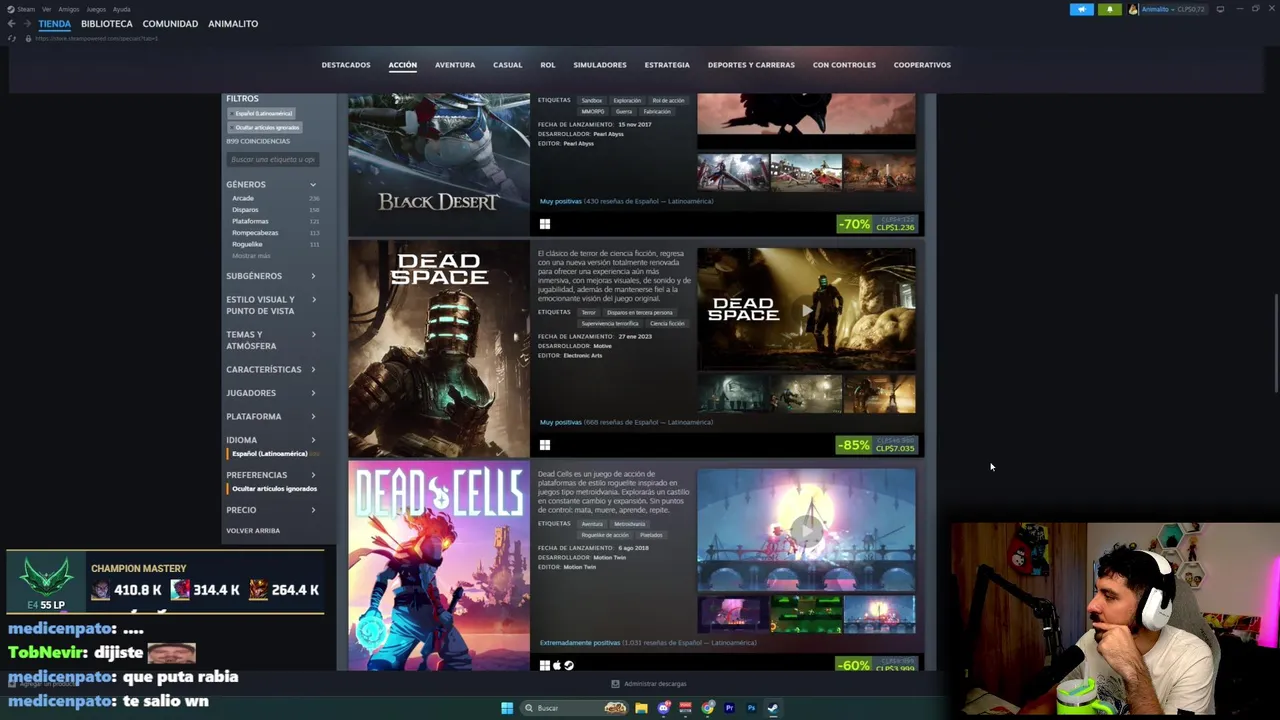This screenshot has width=1280, height=720.
Task: Open the Cooperativos tab
Action: tap(922, 65)
